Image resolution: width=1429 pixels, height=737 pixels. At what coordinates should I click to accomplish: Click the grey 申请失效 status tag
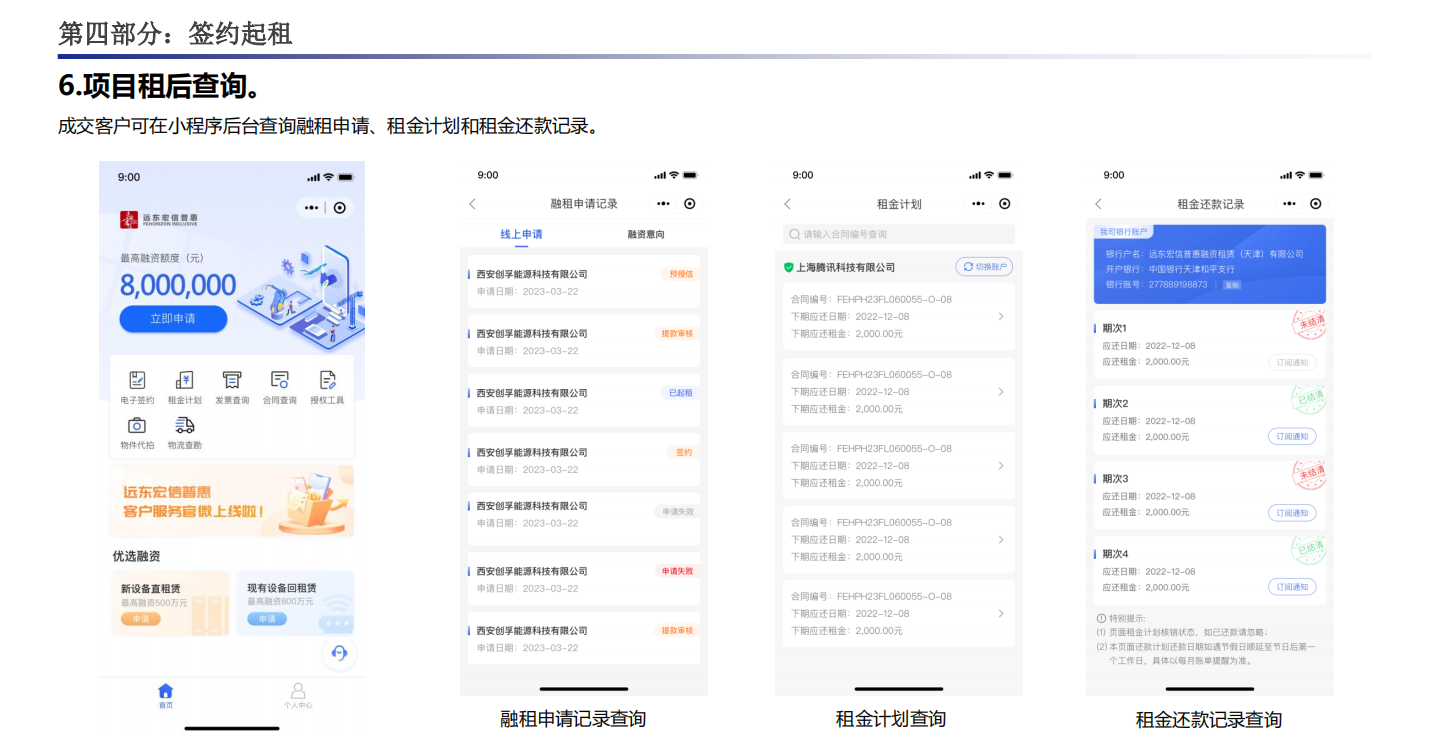click(x=677, y=512)
